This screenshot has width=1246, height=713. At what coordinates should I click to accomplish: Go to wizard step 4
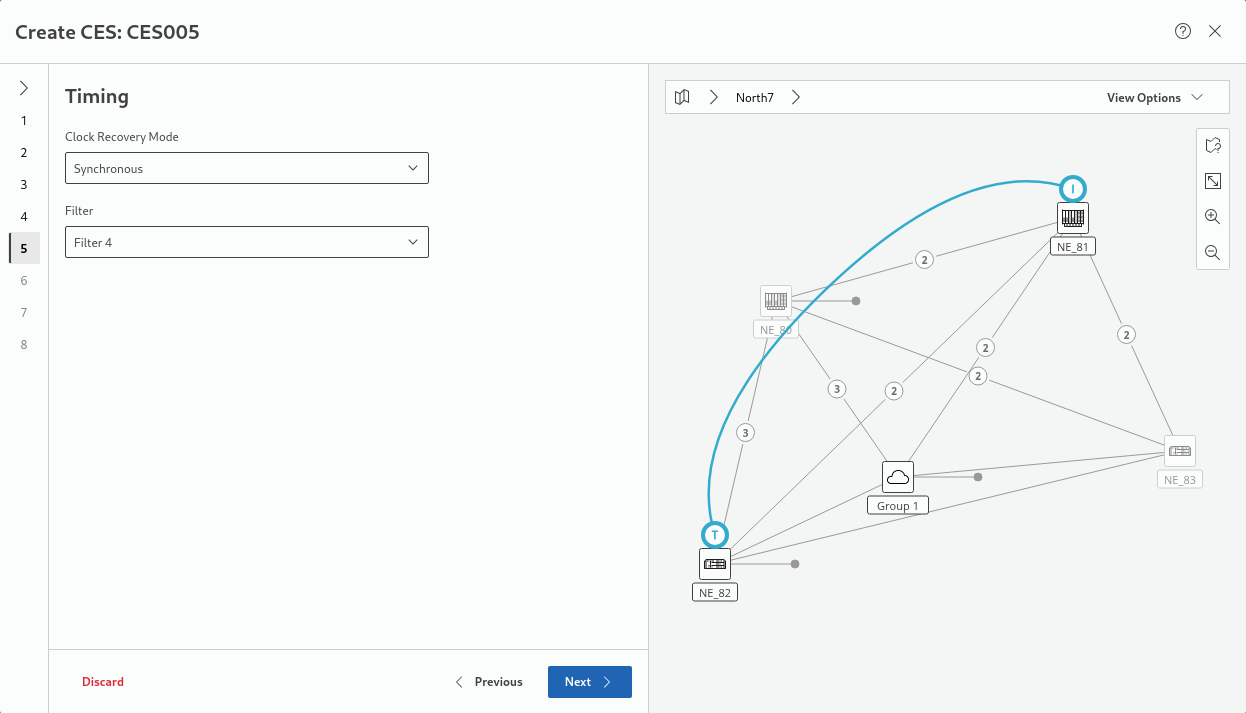point(24,217)
